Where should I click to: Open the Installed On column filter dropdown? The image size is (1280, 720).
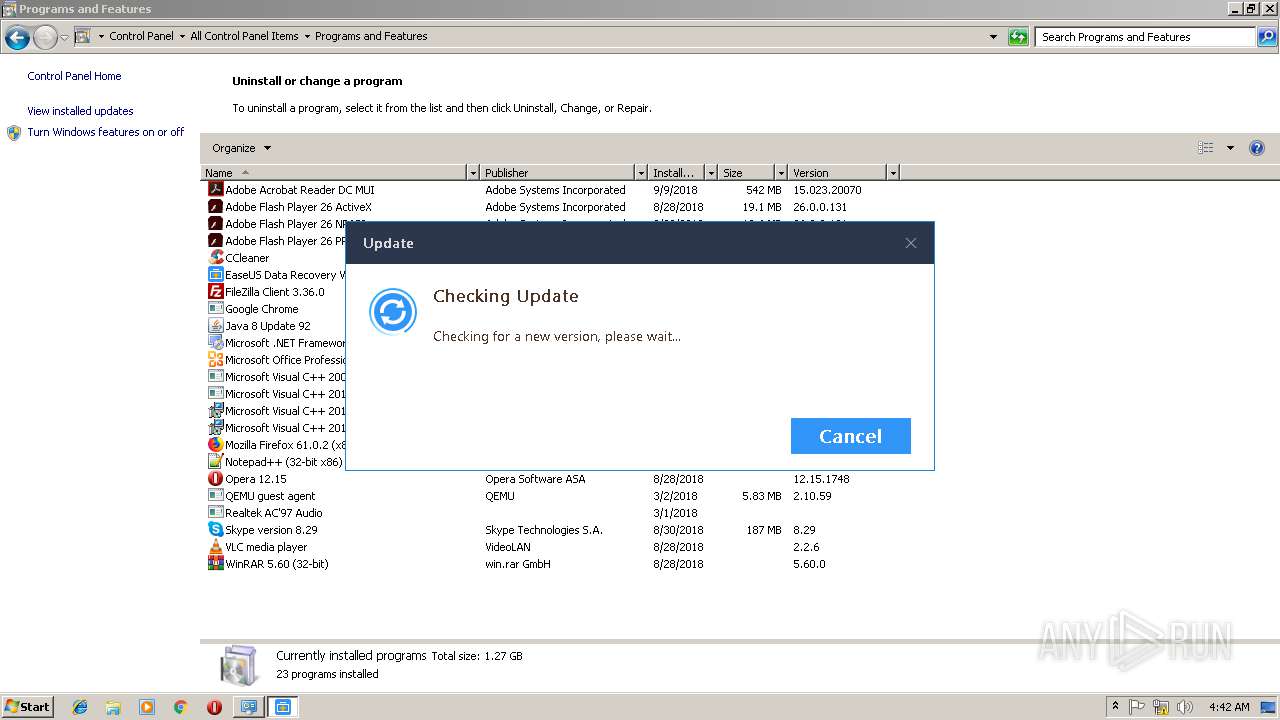pos(711,173)
